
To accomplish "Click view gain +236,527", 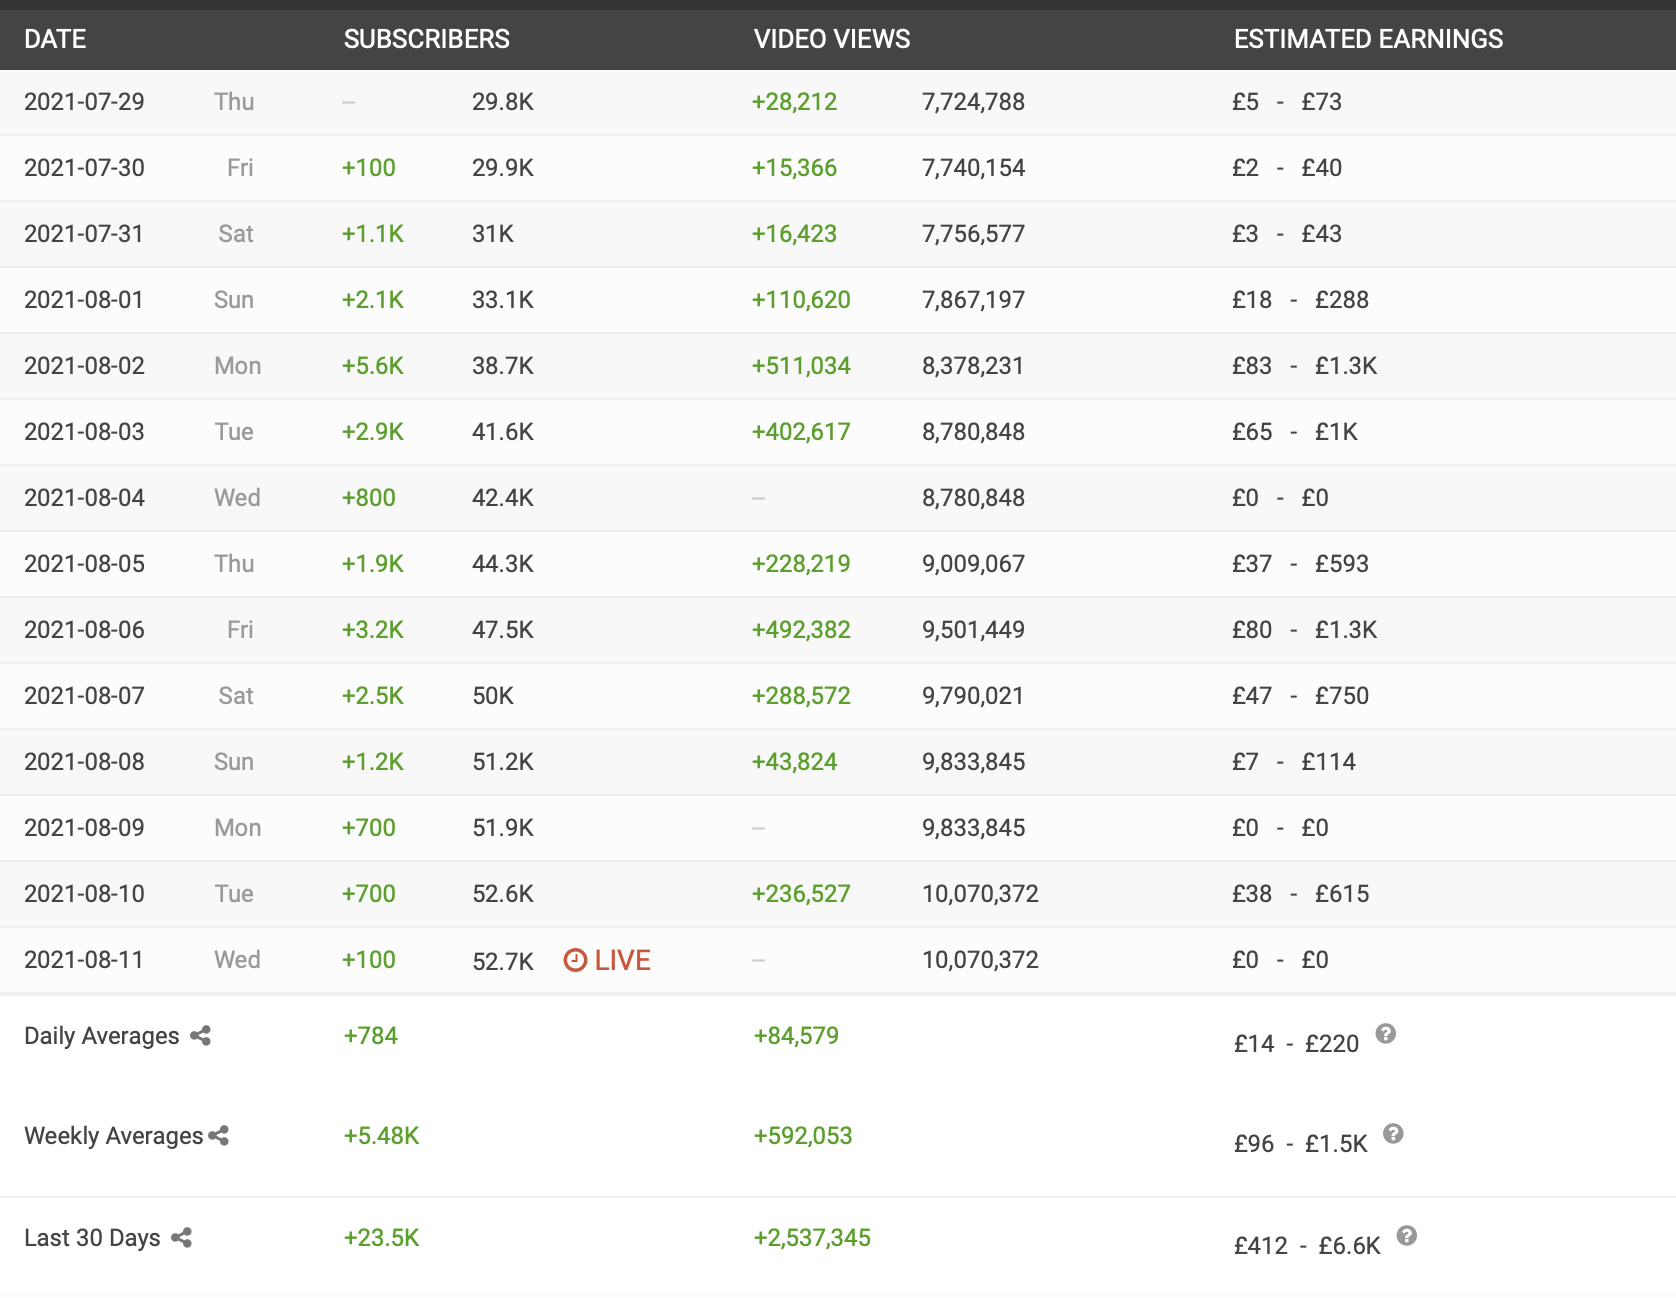I will [801, 894].
